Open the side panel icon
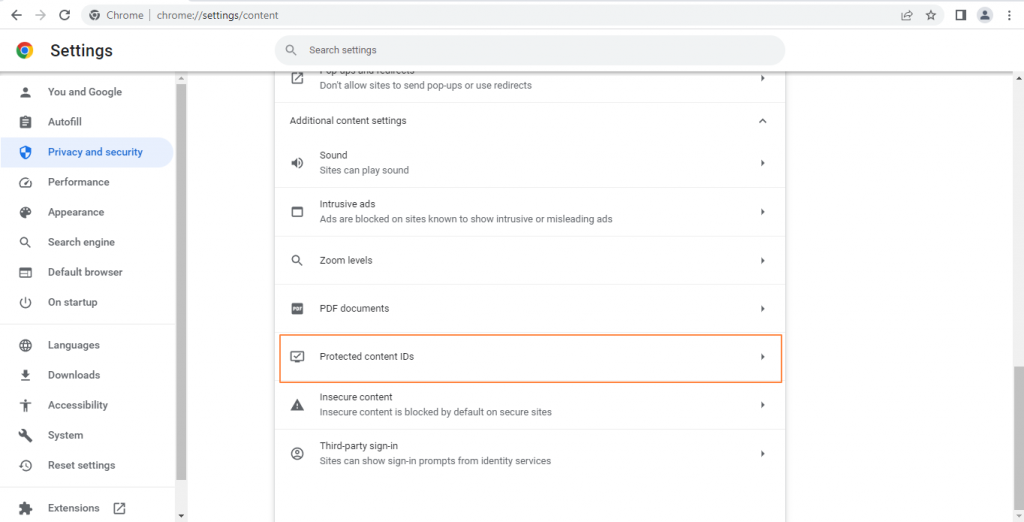The width and height of the screenshot is (1024, 522). coord(960,15)
